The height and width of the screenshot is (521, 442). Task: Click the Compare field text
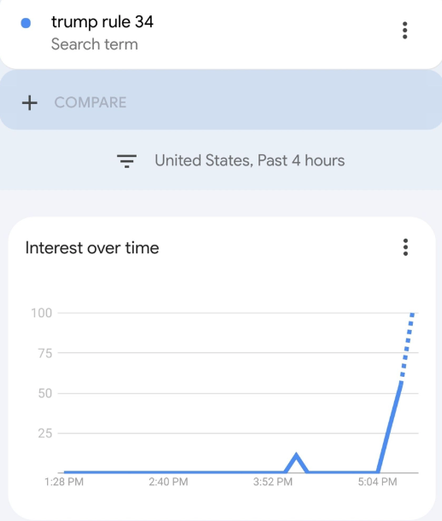tap(90, 103)
